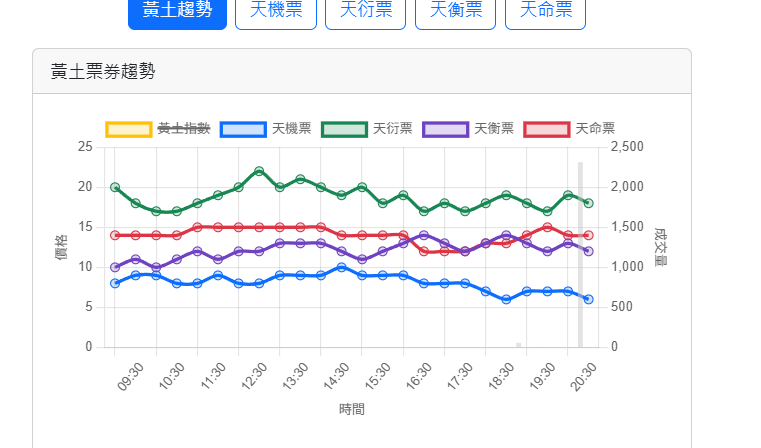This screenshot has width=761, height=448.
Task: Select the red line's peak point at 19:30
Action: click(x=547, y=227)
